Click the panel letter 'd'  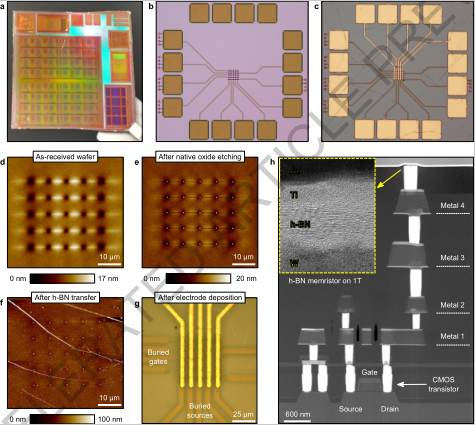[3, 162]
